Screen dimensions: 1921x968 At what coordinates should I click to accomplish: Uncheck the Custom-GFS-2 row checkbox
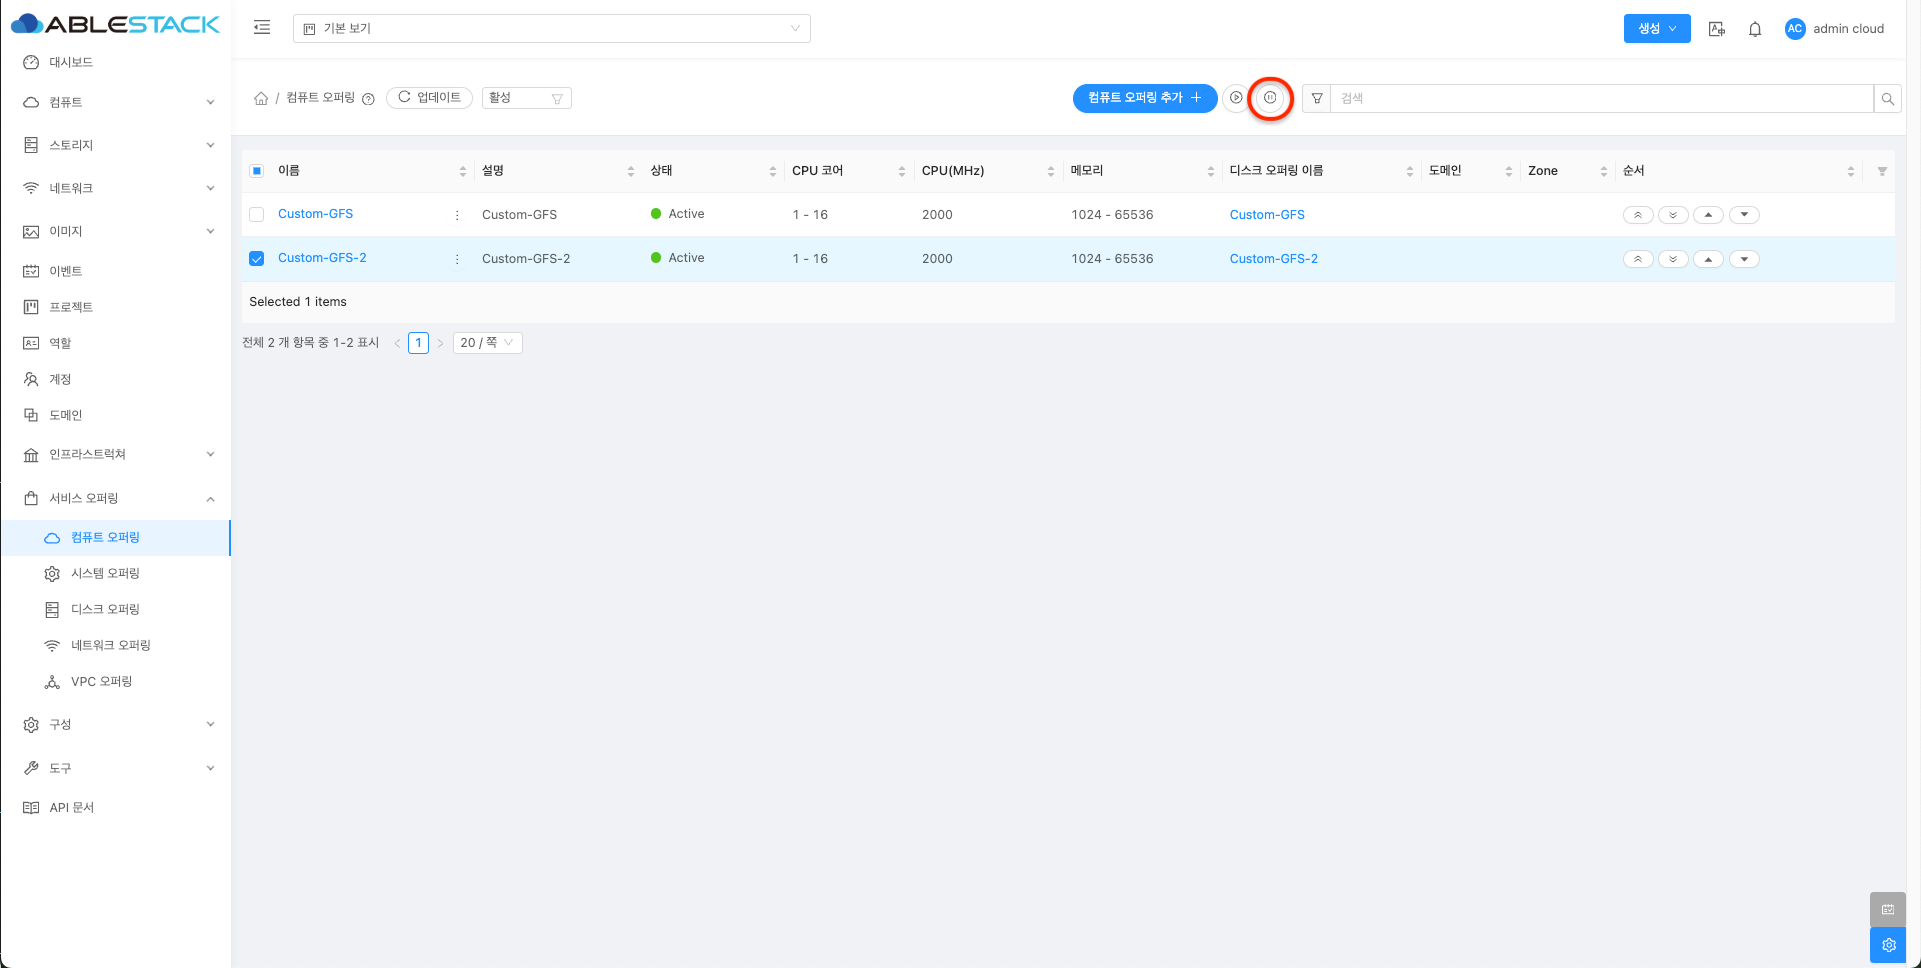tap(257, 259)
